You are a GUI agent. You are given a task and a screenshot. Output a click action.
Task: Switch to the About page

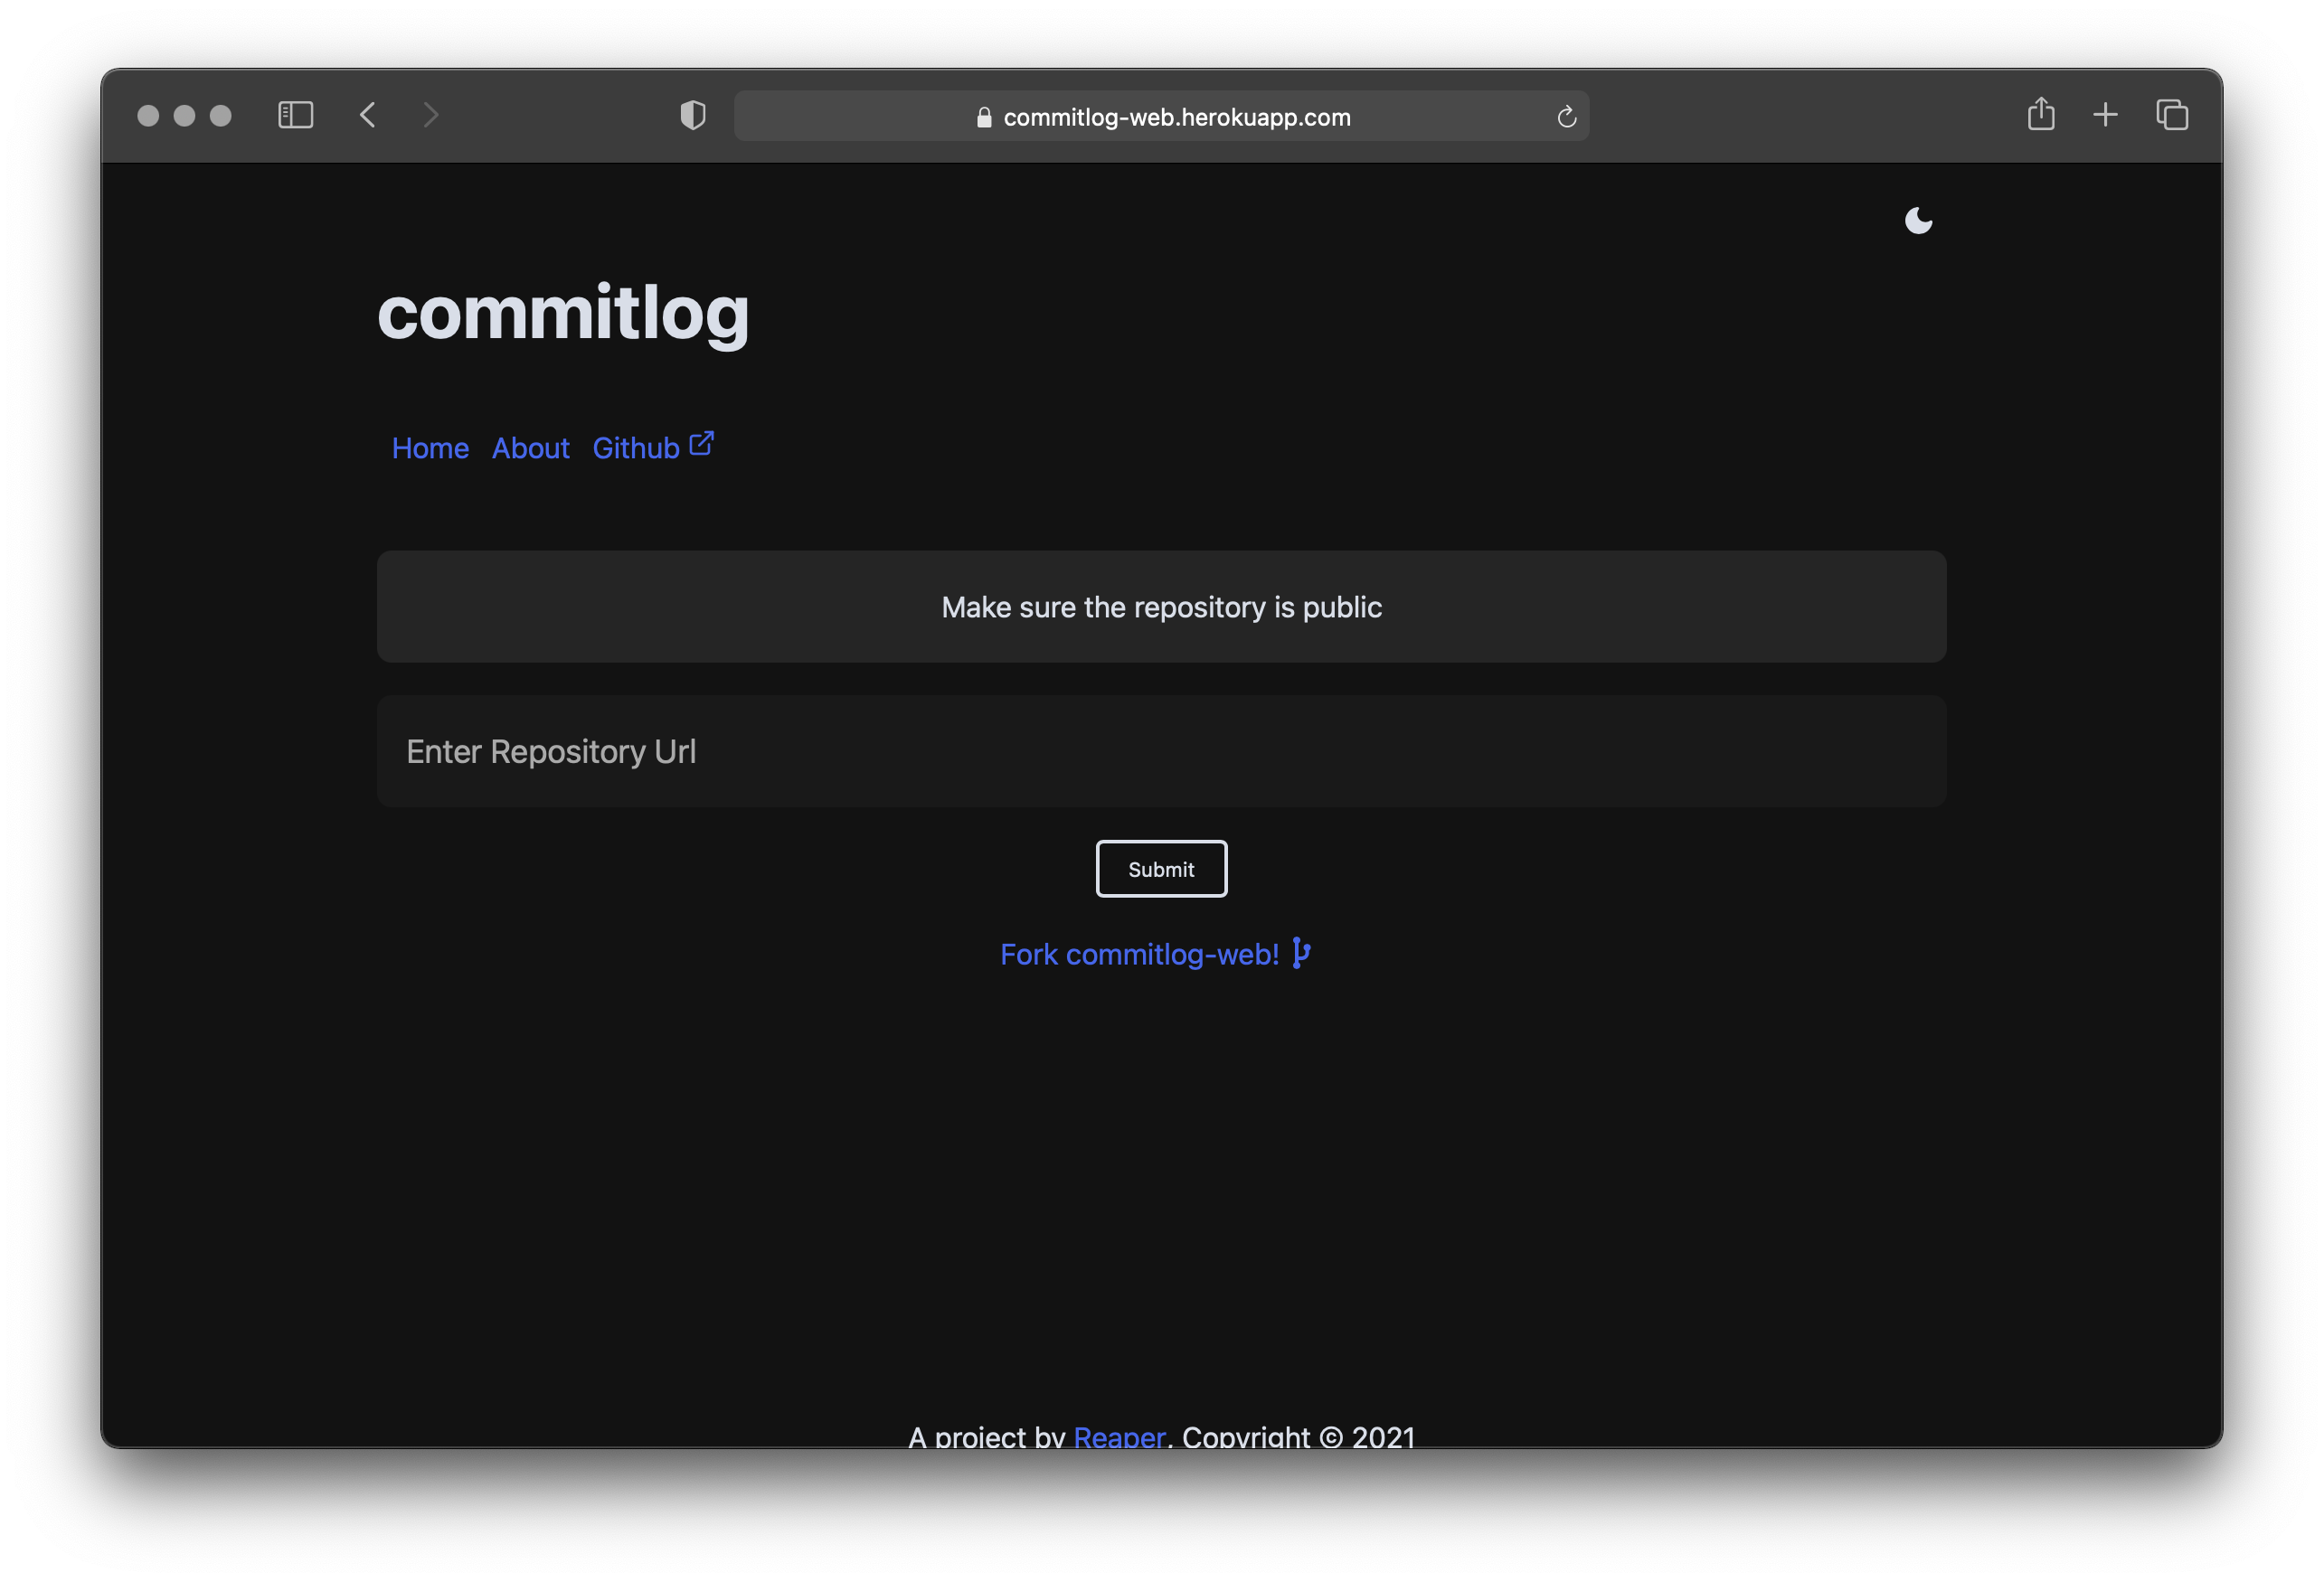pyautogui.click(x=530, y=448)
